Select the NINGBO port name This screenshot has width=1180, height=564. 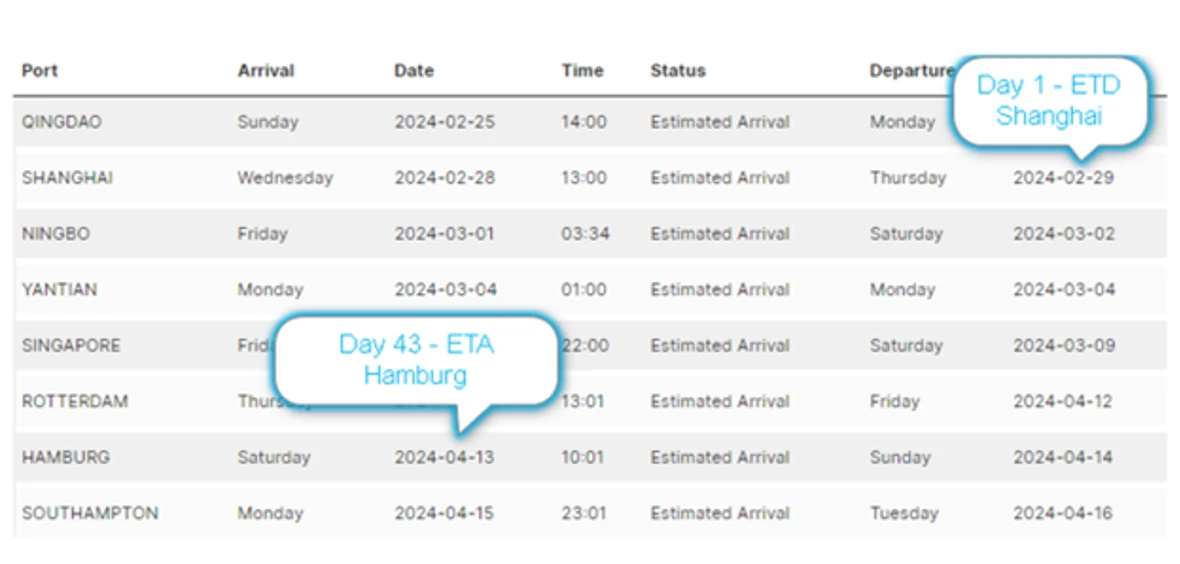pyautogui.click(x=55, y=234)
